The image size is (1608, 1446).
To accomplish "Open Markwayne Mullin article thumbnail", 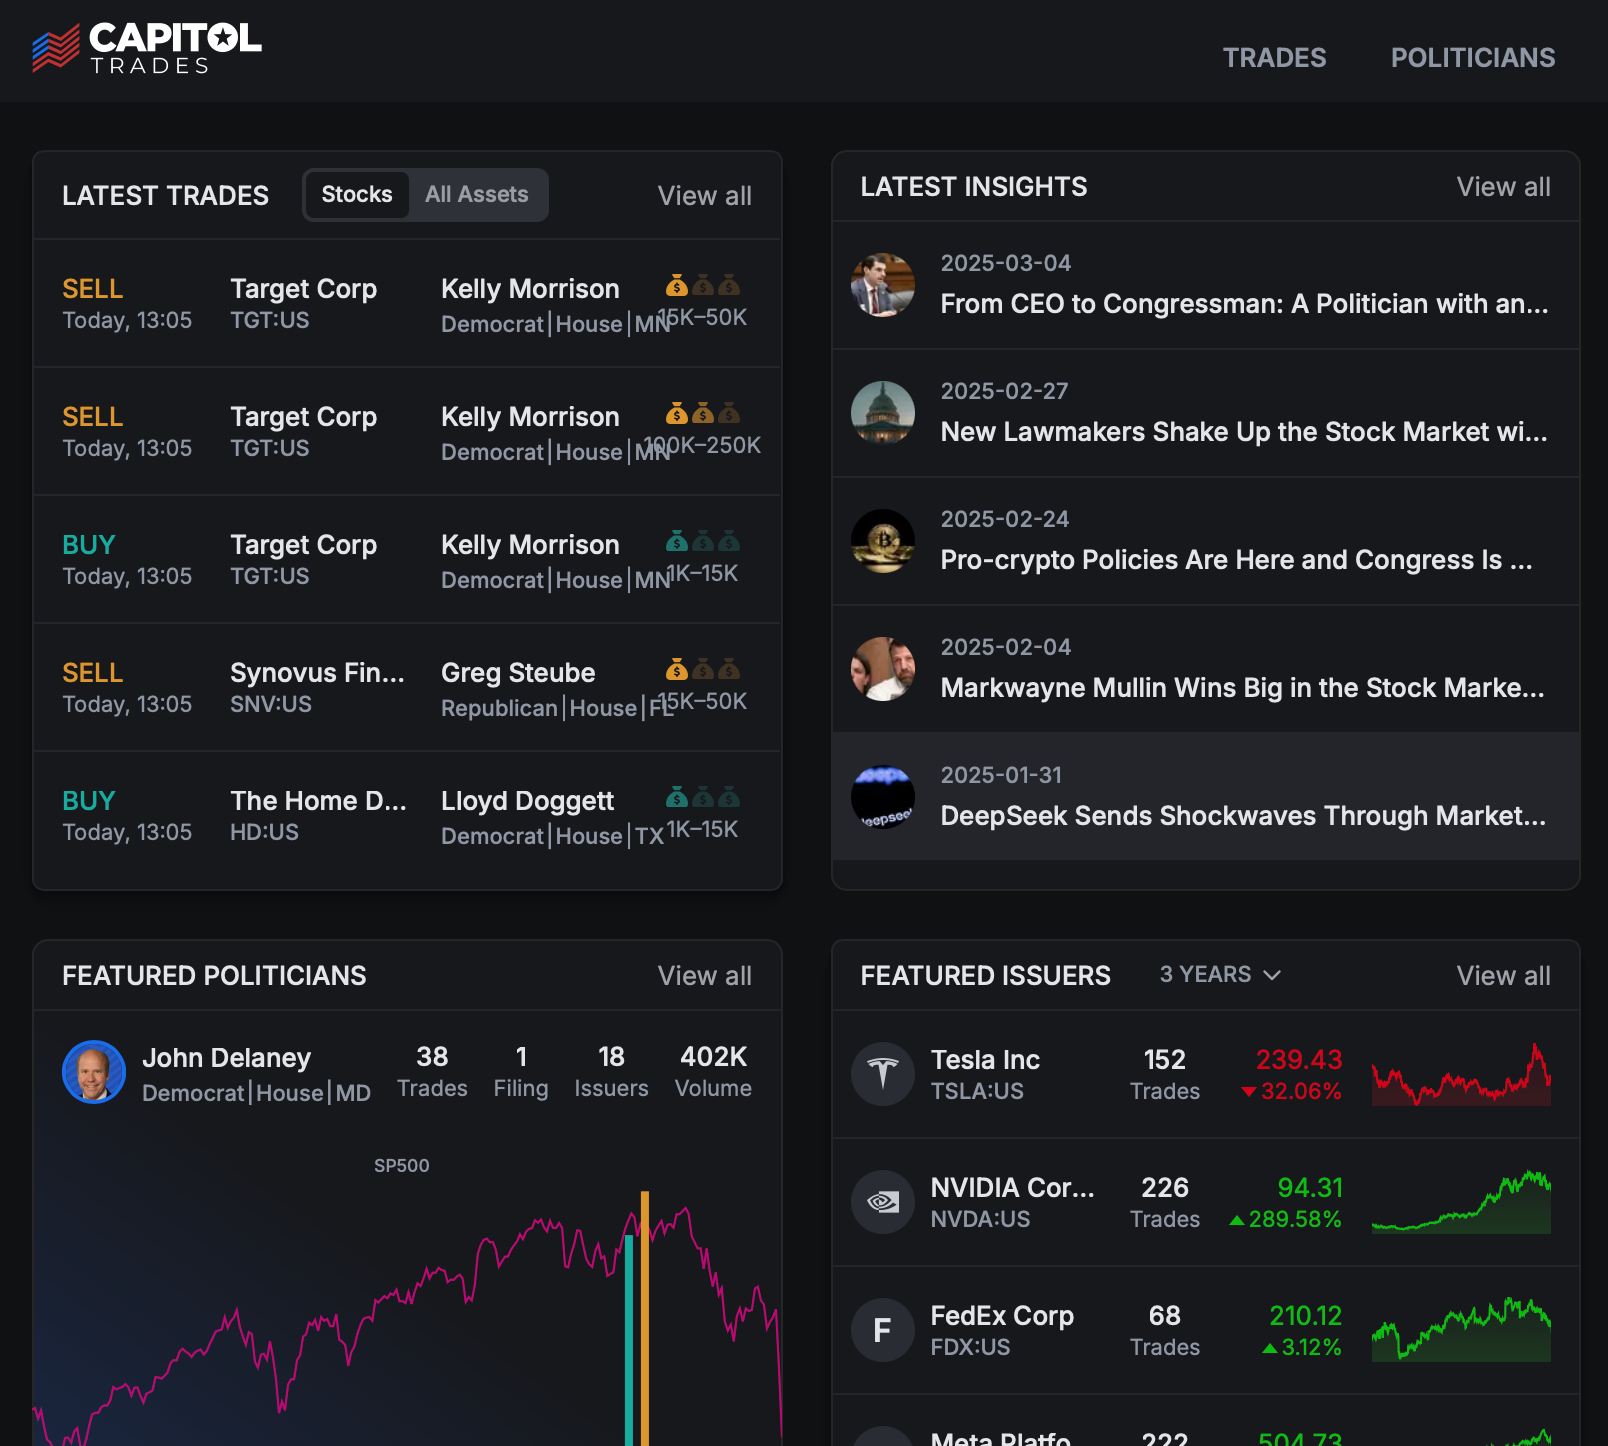I will click(883, 669).
